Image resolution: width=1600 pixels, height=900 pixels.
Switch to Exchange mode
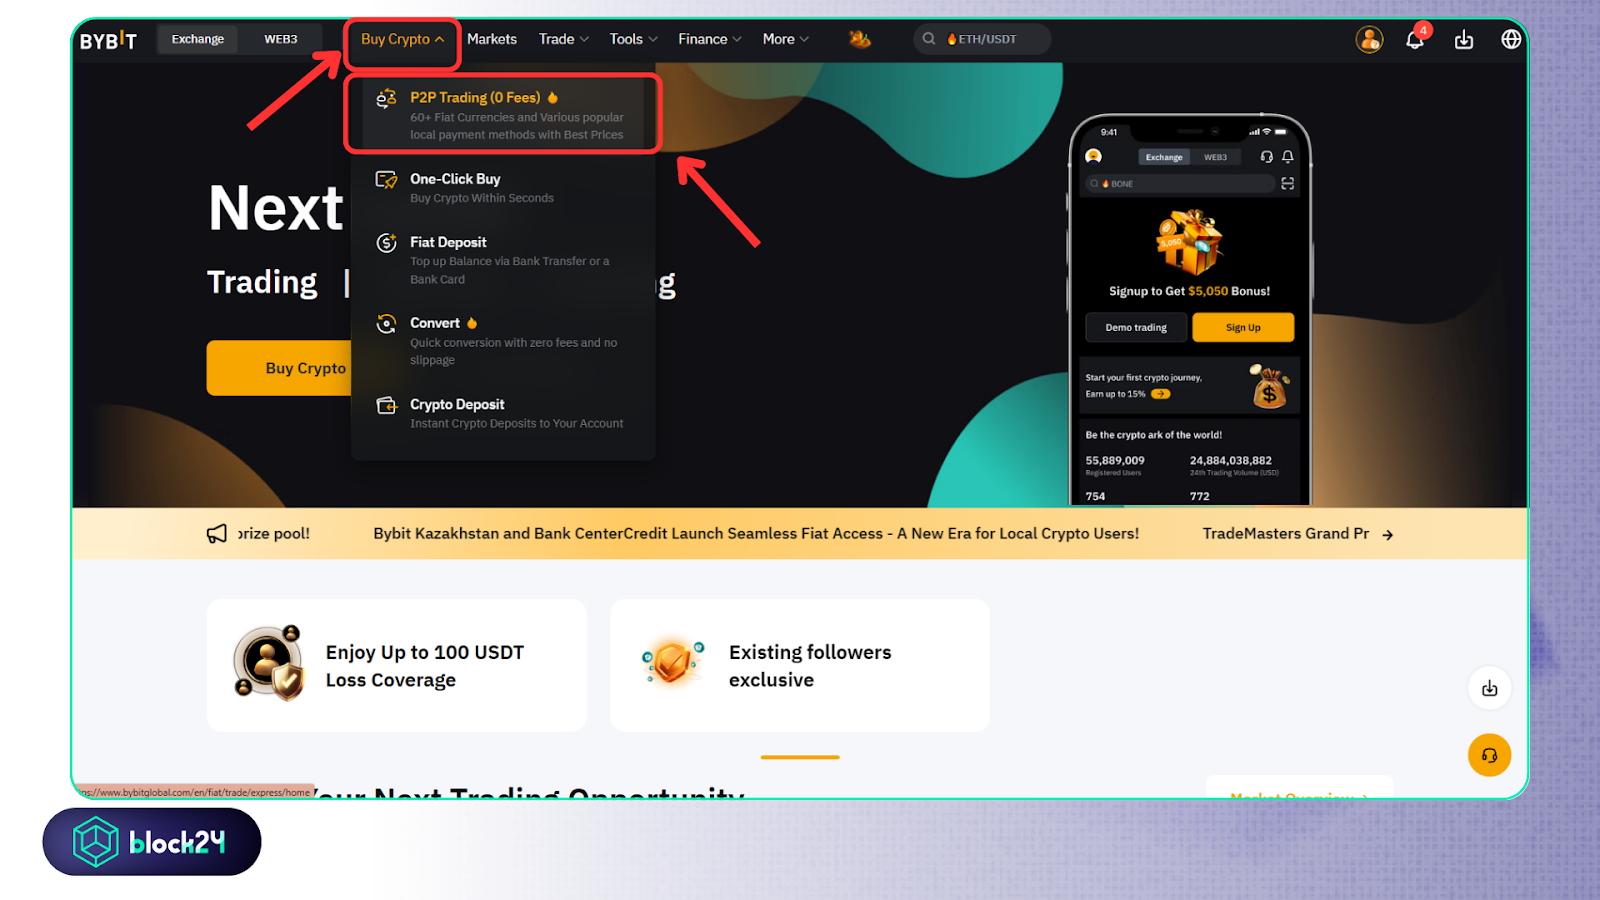[198, 39]
